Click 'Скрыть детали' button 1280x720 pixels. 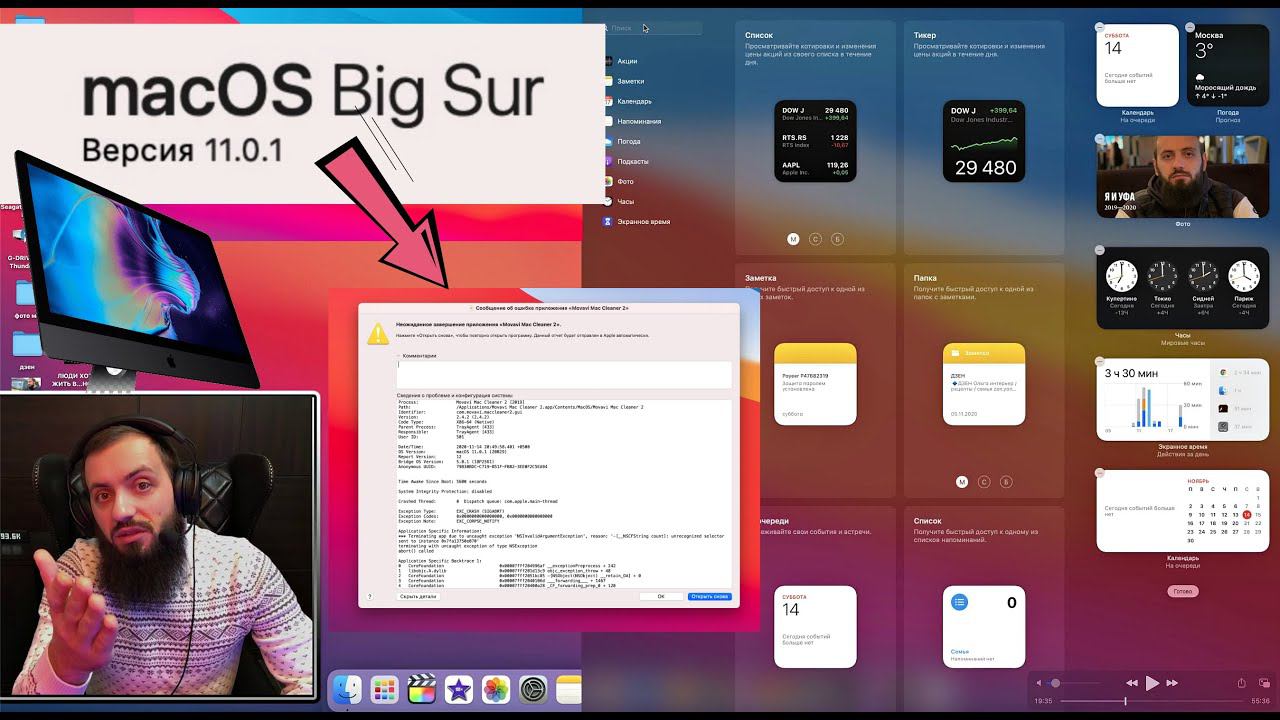tap(418, 596)
